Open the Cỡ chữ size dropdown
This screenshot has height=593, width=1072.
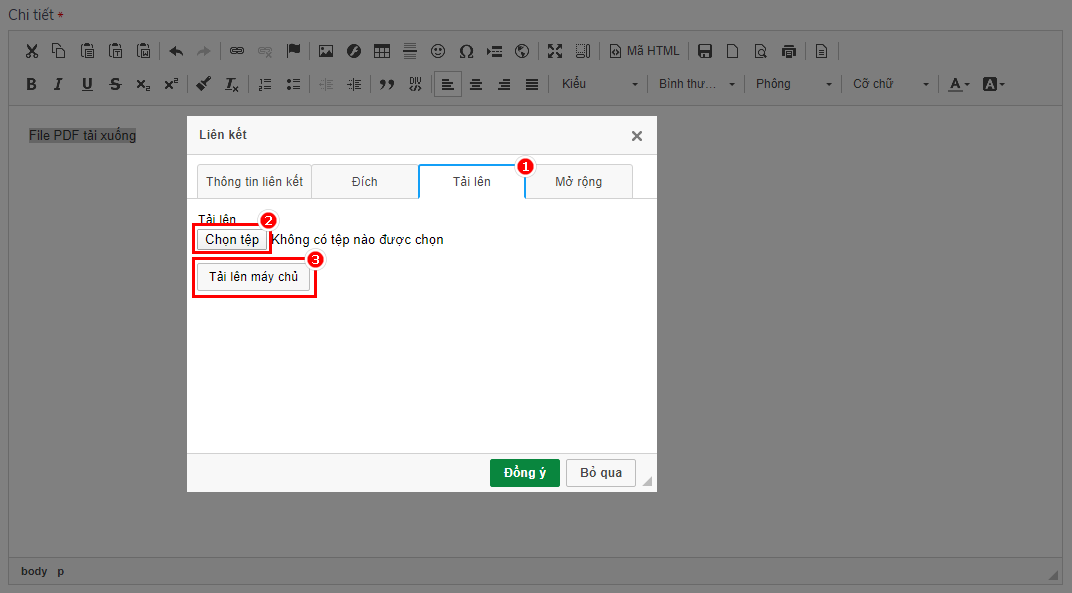coord(890,84)
